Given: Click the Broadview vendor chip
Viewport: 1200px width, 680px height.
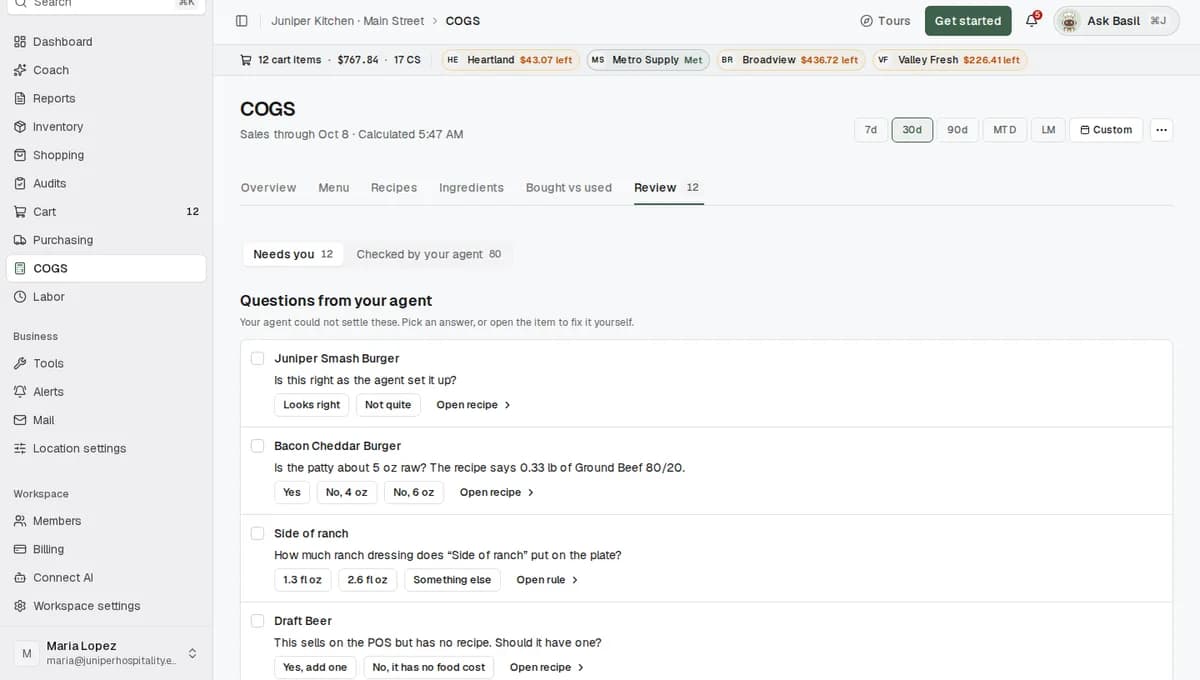Looking at the screenshot, I should point(790,60).
